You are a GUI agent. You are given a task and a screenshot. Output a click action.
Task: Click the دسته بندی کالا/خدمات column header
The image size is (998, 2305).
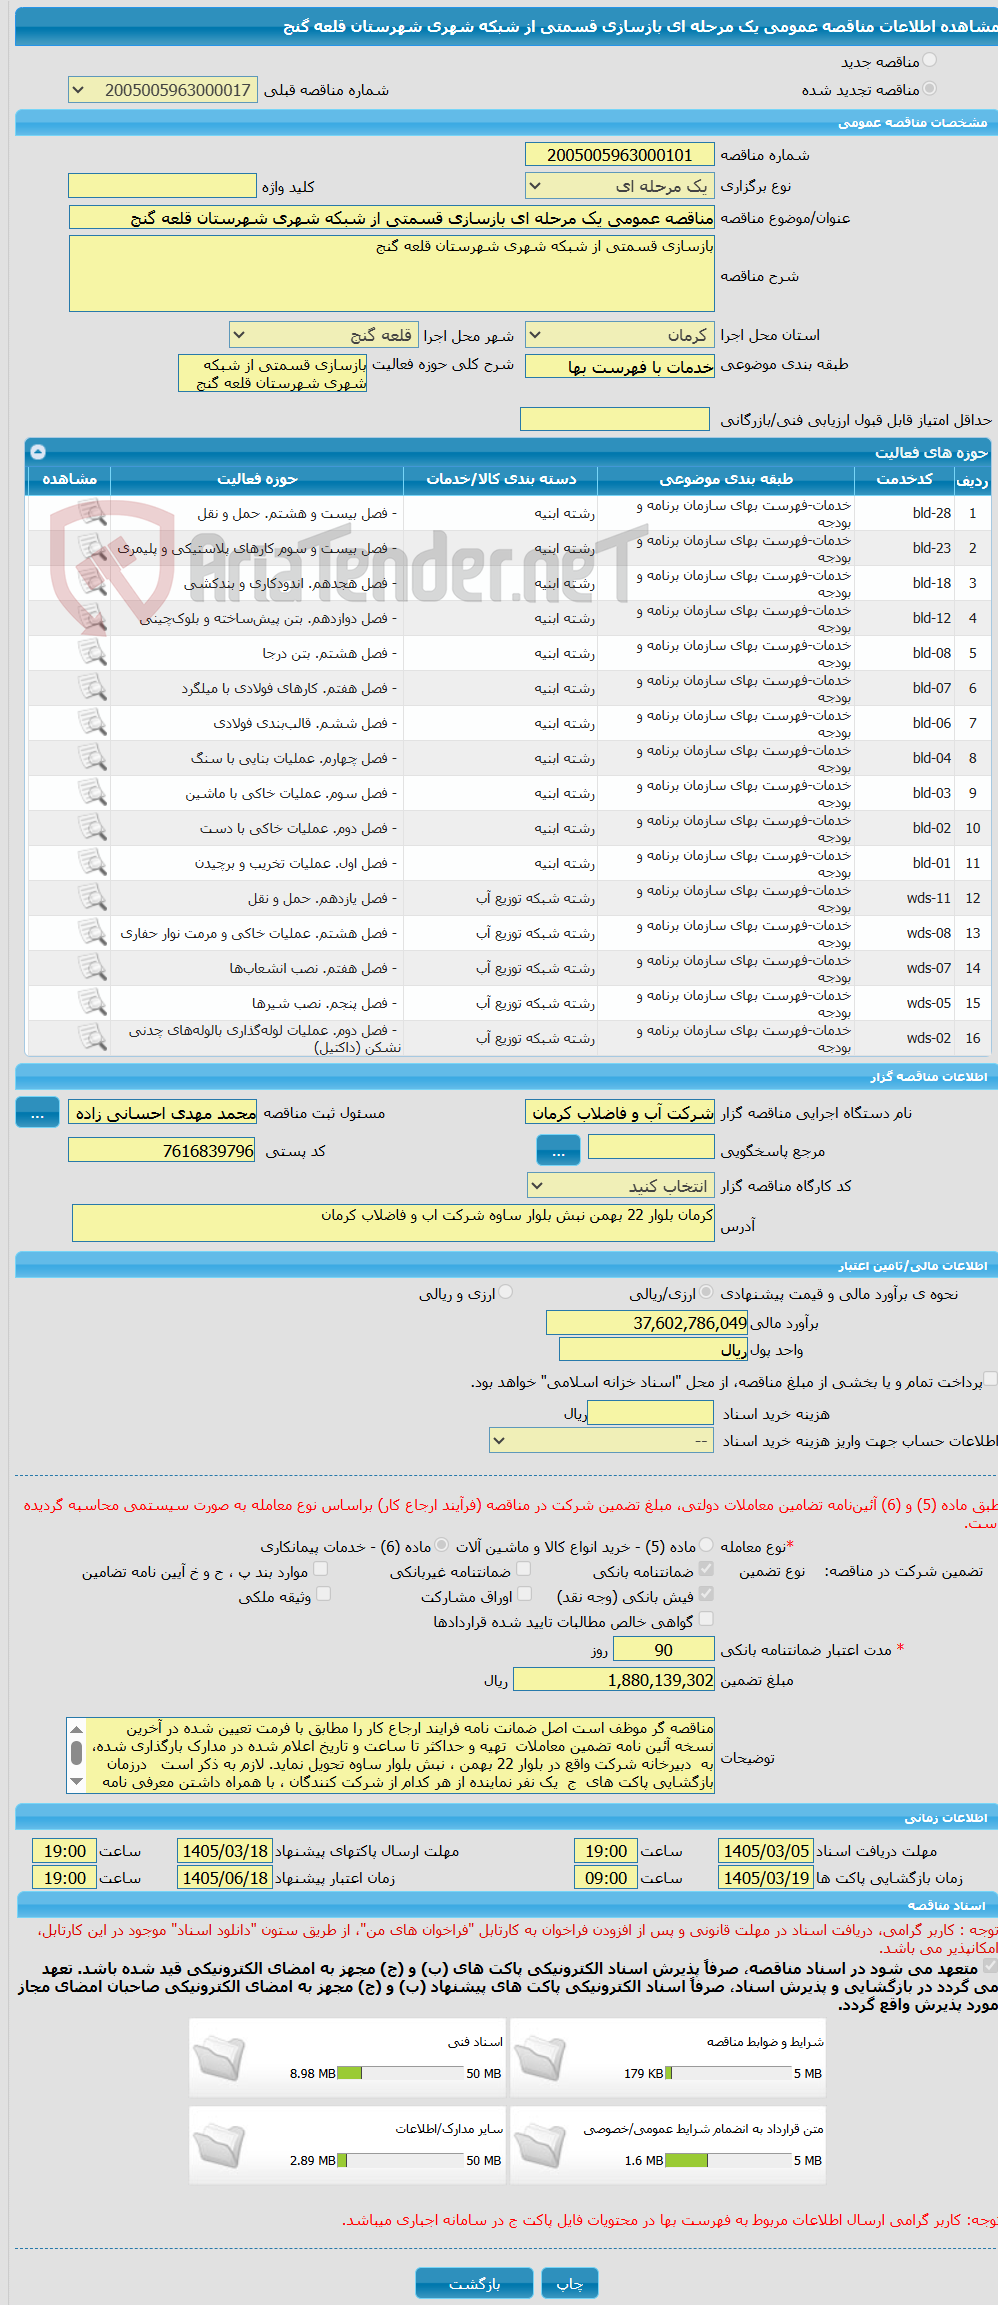click(501, 479)
